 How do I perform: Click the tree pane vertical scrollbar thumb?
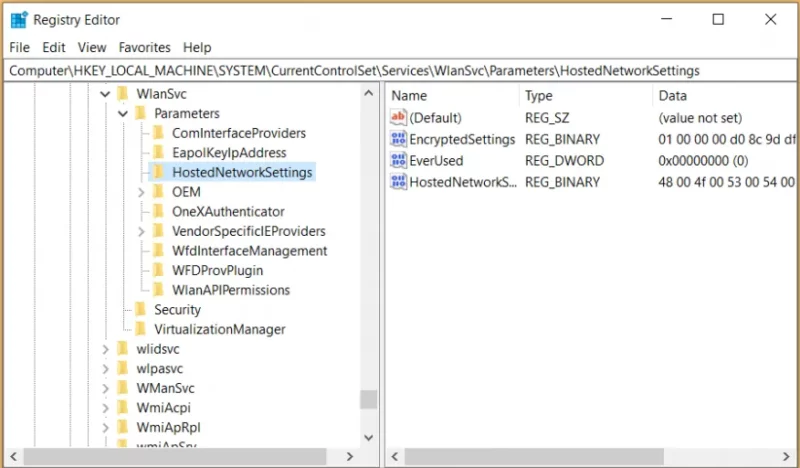[368, 400]
